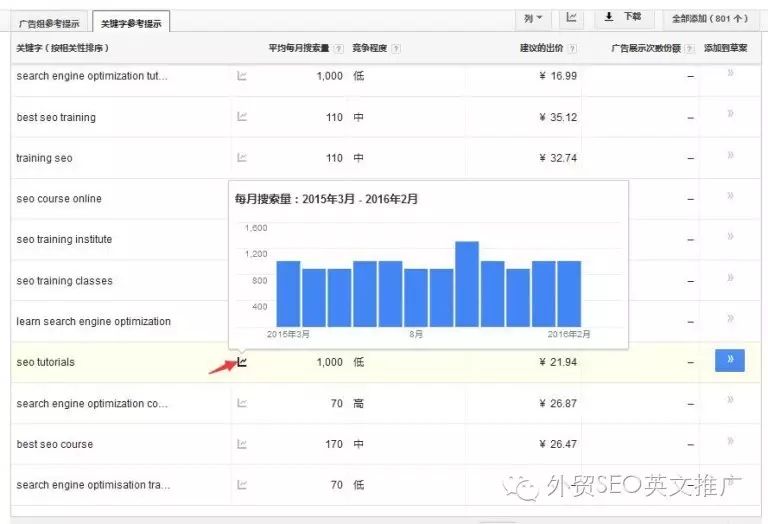The height and width of the screenshot is (524, 768).
Task: Open trend chart for training seo
Action: coord(241,158)
